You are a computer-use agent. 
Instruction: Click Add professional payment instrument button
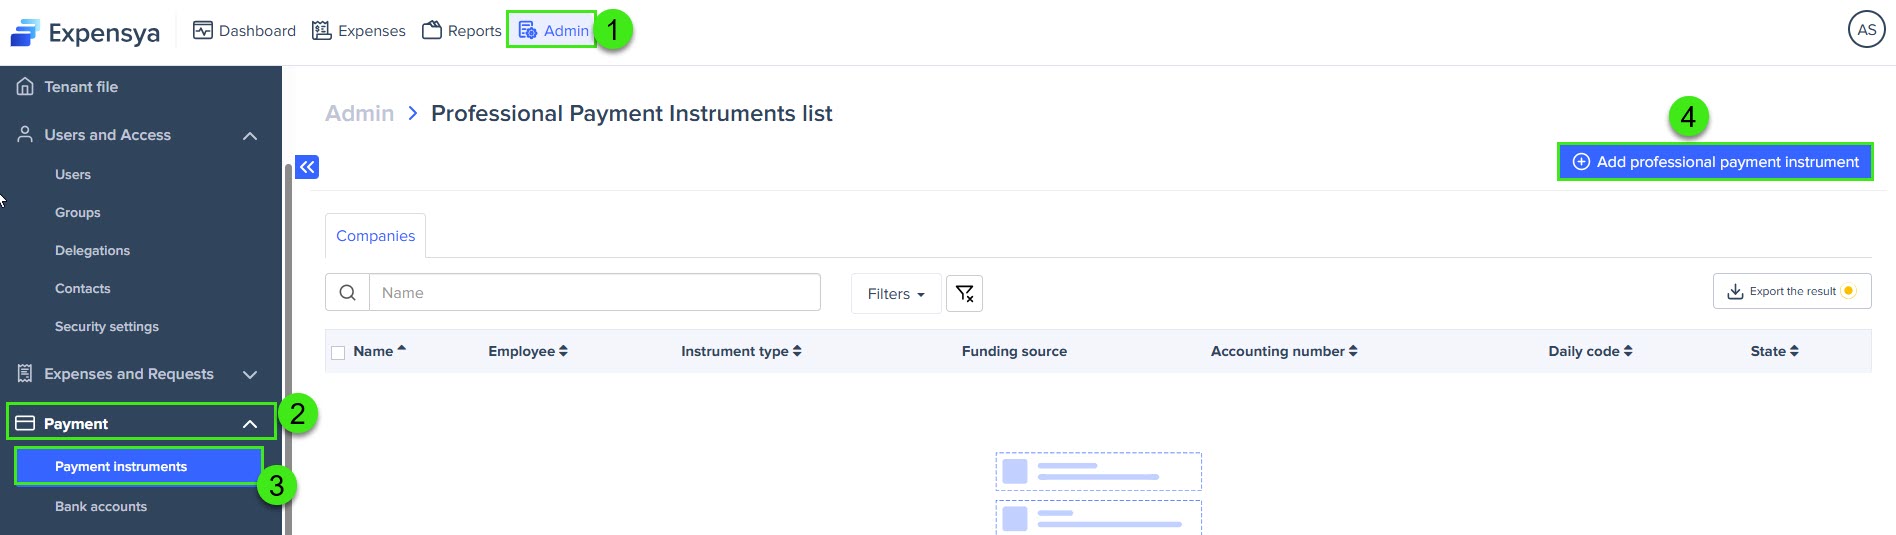tap(1715, 162)
